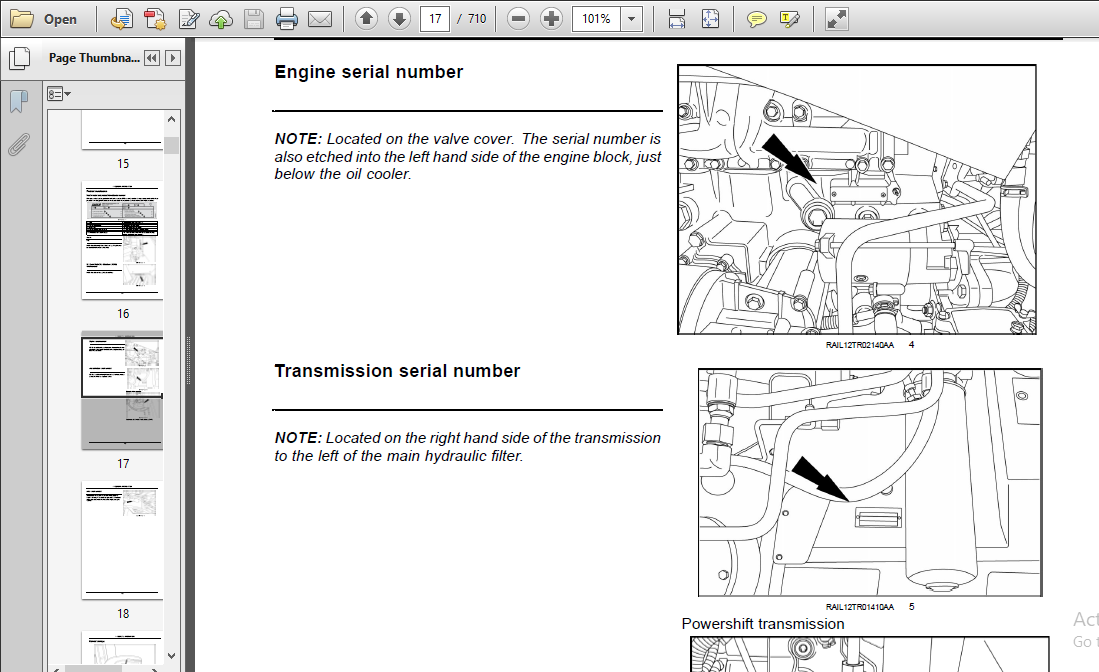Click the Page Thumbnails panel title
This screenshot has width=1099, height=672.
94,58
